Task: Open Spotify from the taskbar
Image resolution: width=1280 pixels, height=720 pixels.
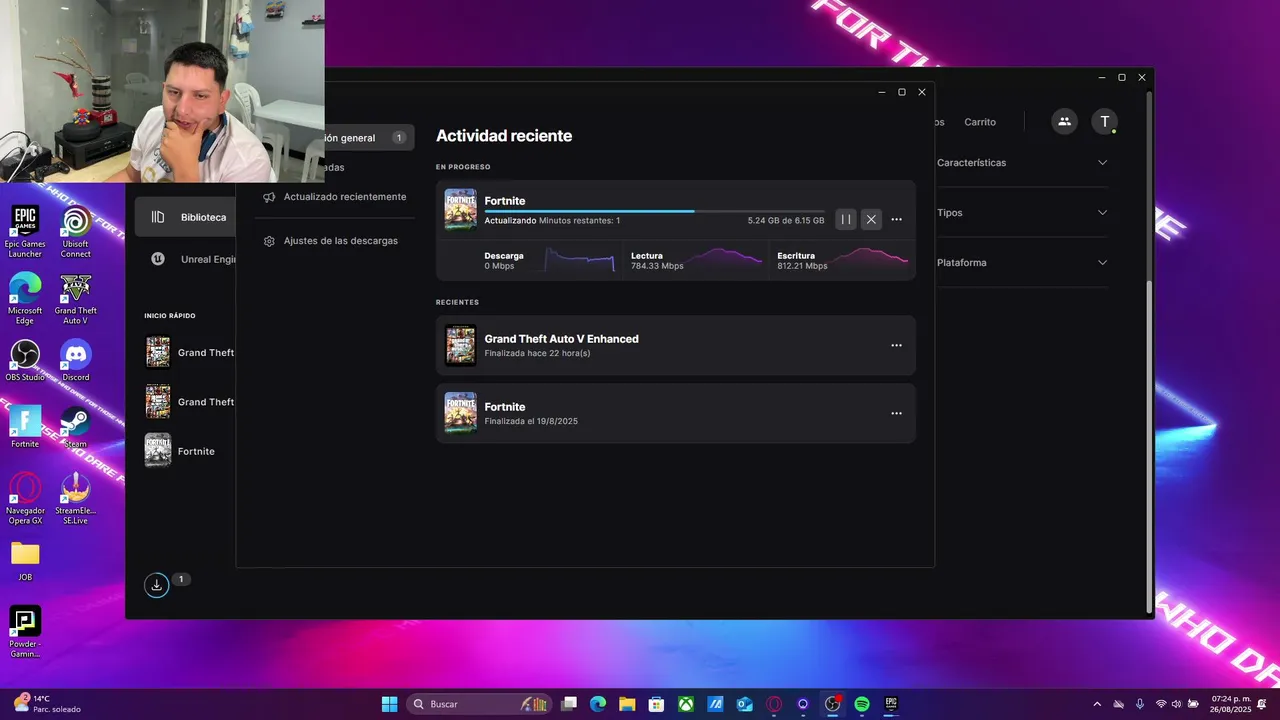Action: [x=862, y=704]
